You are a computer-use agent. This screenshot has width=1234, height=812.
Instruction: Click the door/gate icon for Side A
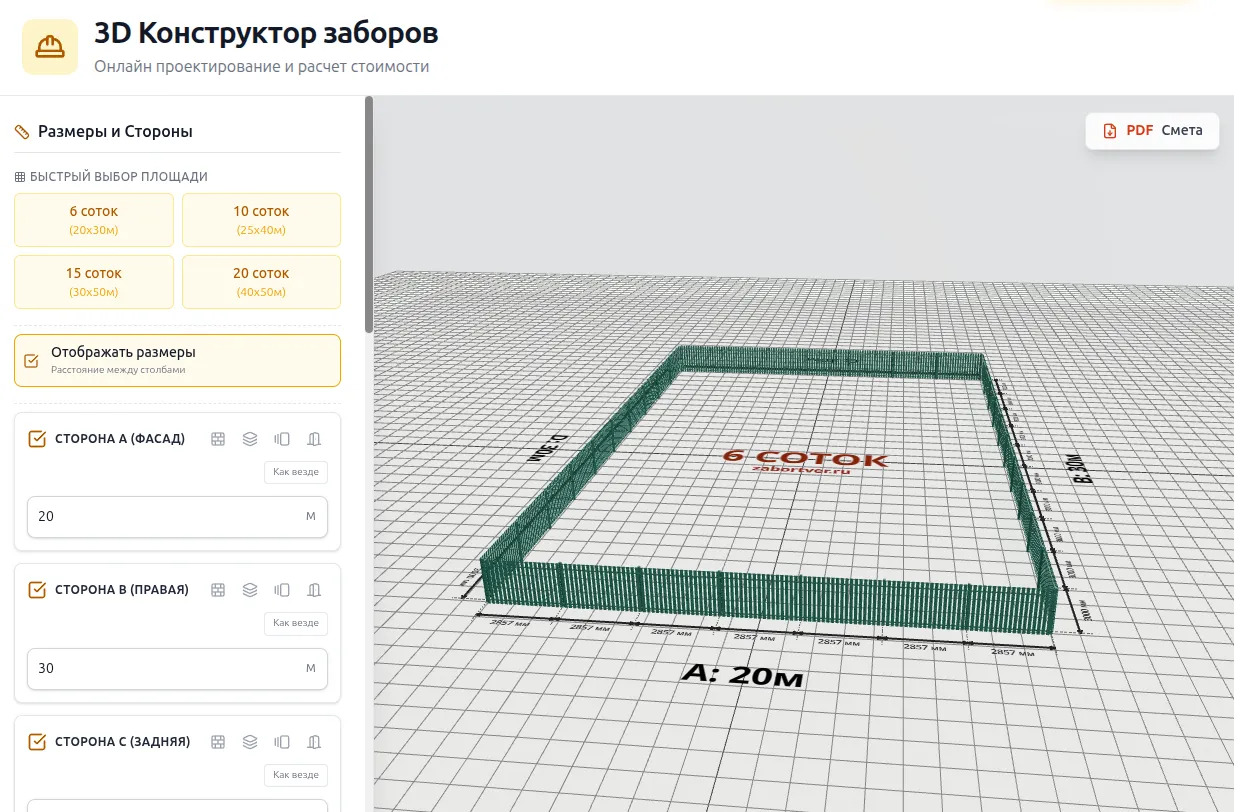click(314, 439)
